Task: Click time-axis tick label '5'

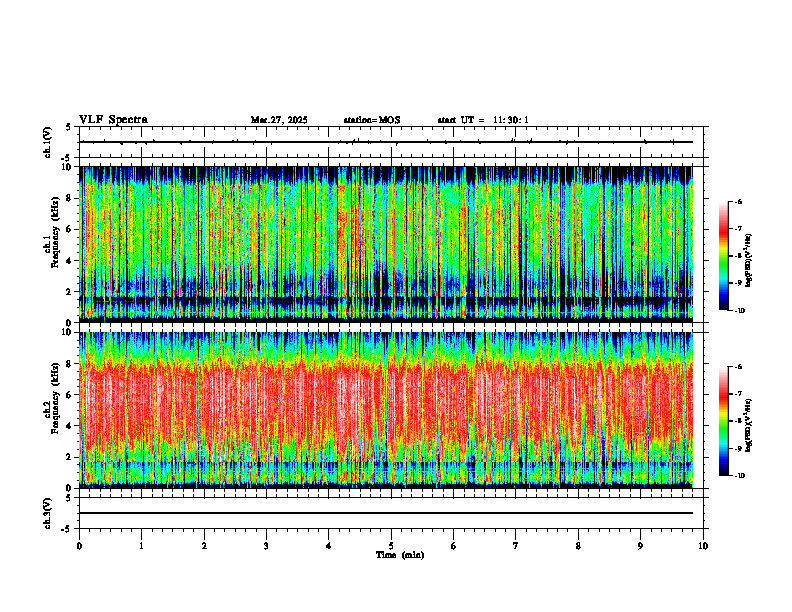Action: coord(391,546)
